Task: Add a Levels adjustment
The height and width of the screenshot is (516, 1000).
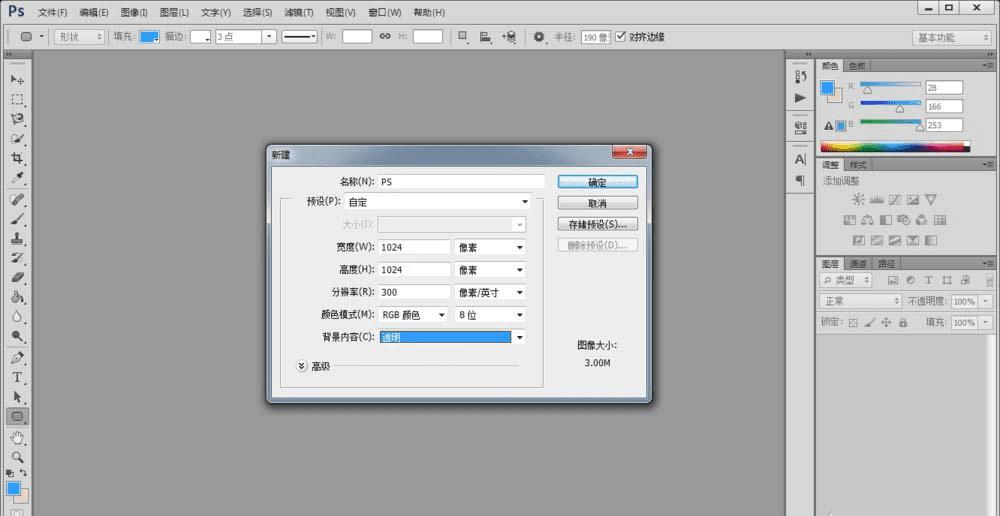Action: coord(876,200)
